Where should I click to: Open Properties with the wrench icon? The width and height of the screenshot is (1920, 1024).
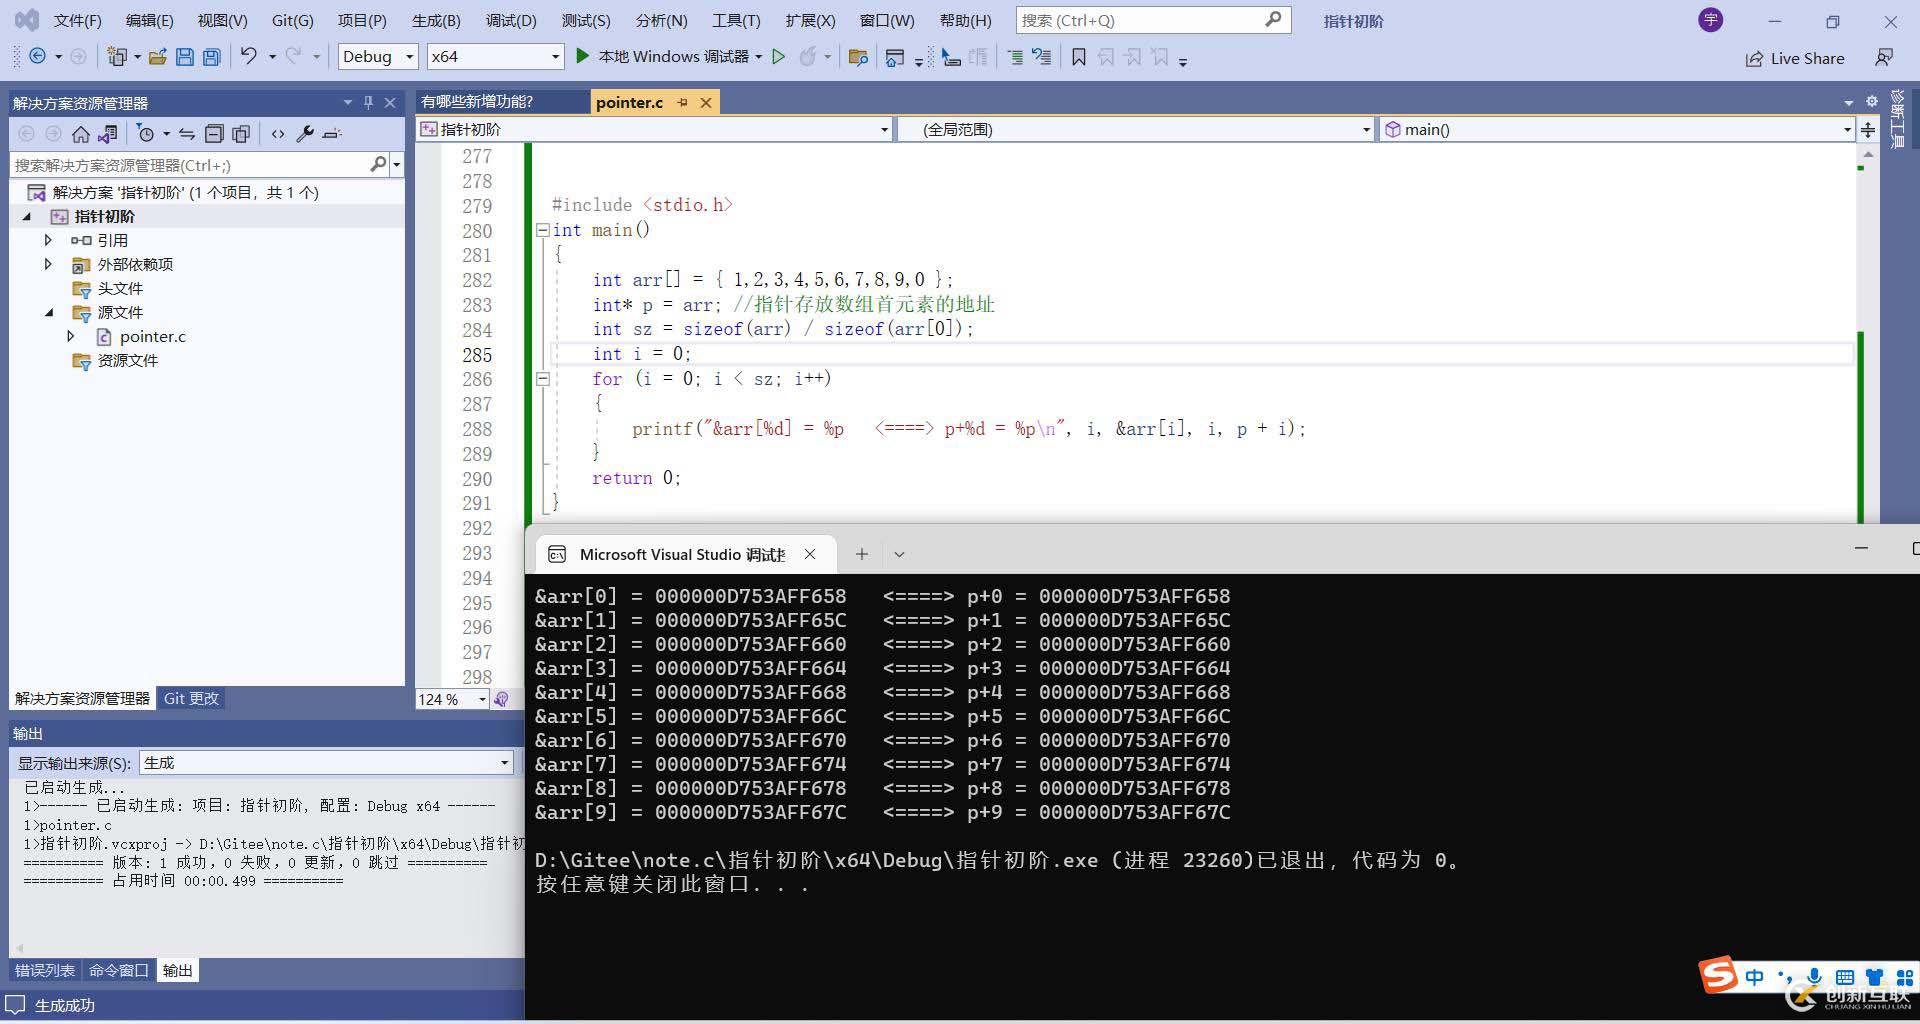pos(306,134)
